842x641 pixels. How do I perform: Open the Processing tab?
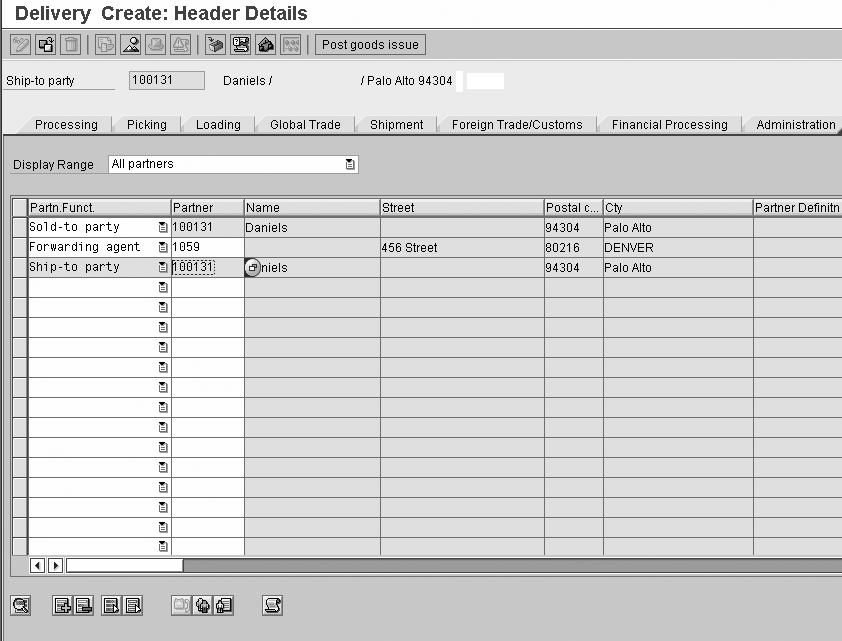pos(66,125)
